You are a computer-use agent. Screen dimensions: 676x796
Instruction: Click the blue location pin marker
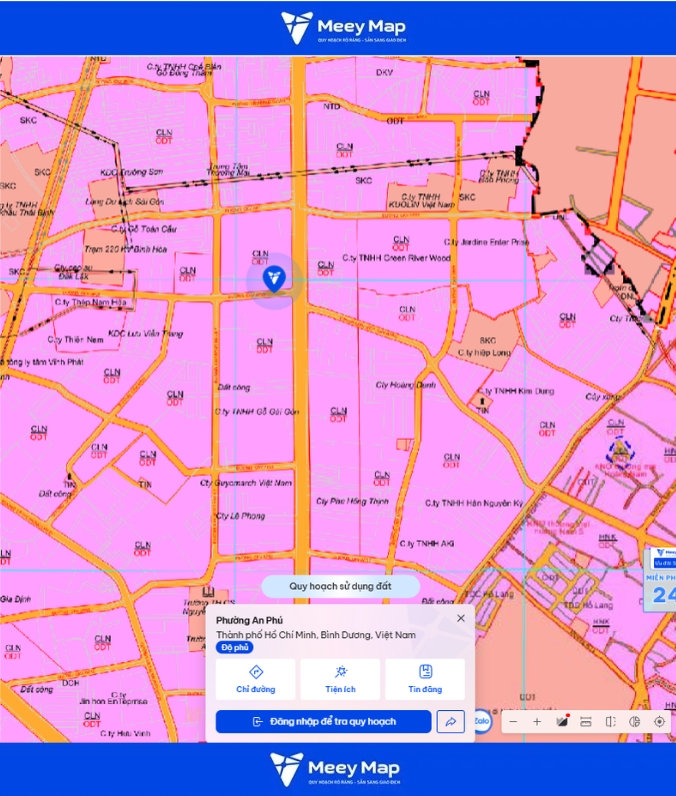pyautogui.click(x=274, y=279)
